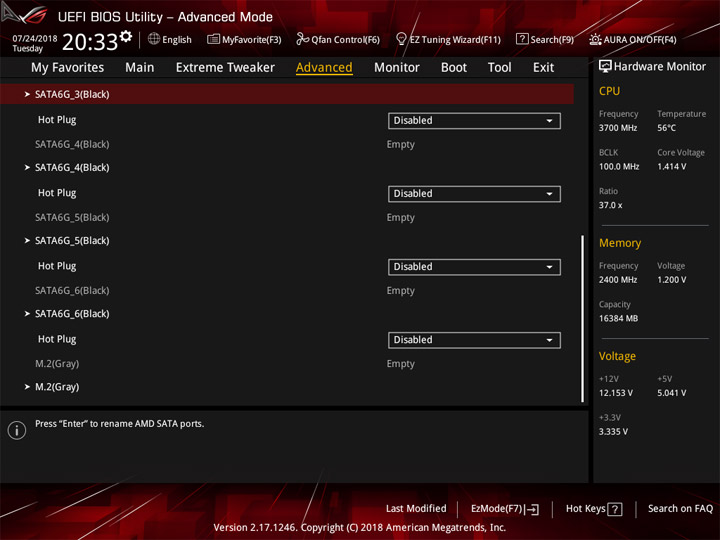Go to the Boot tab

454,68
